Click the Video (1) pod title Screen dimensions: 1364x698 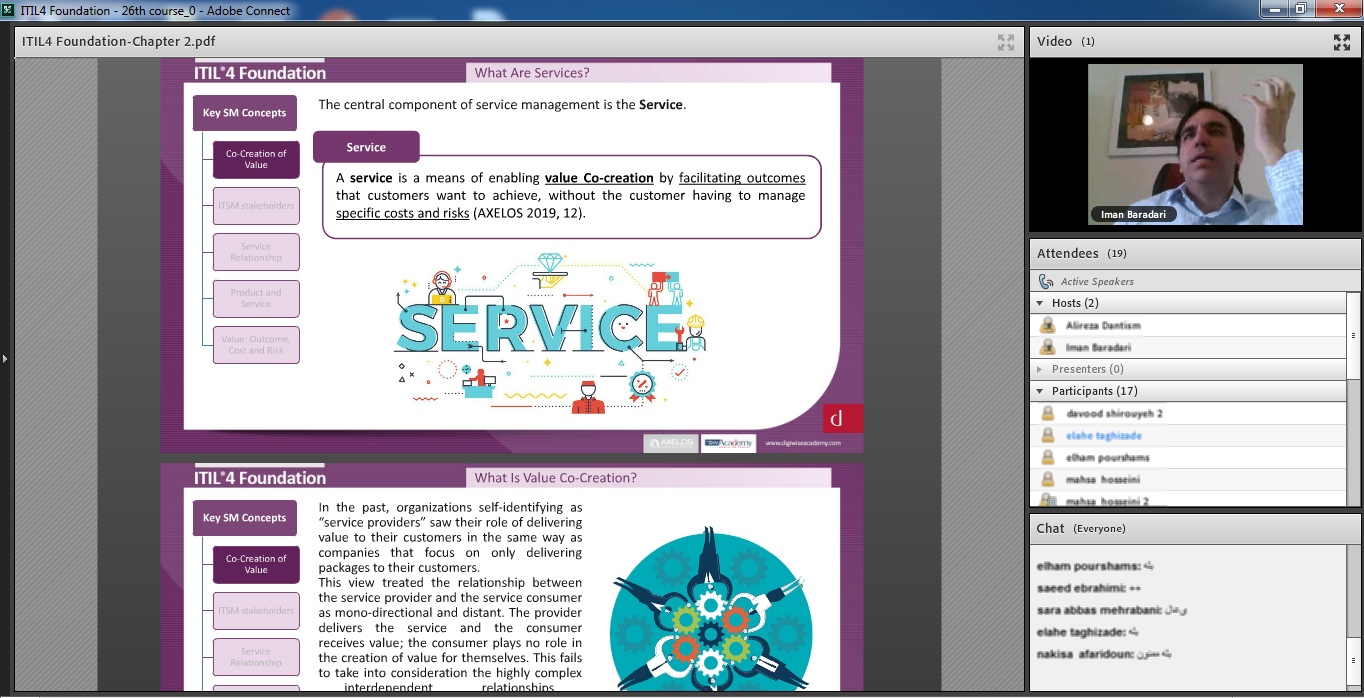click(1066, 42)
